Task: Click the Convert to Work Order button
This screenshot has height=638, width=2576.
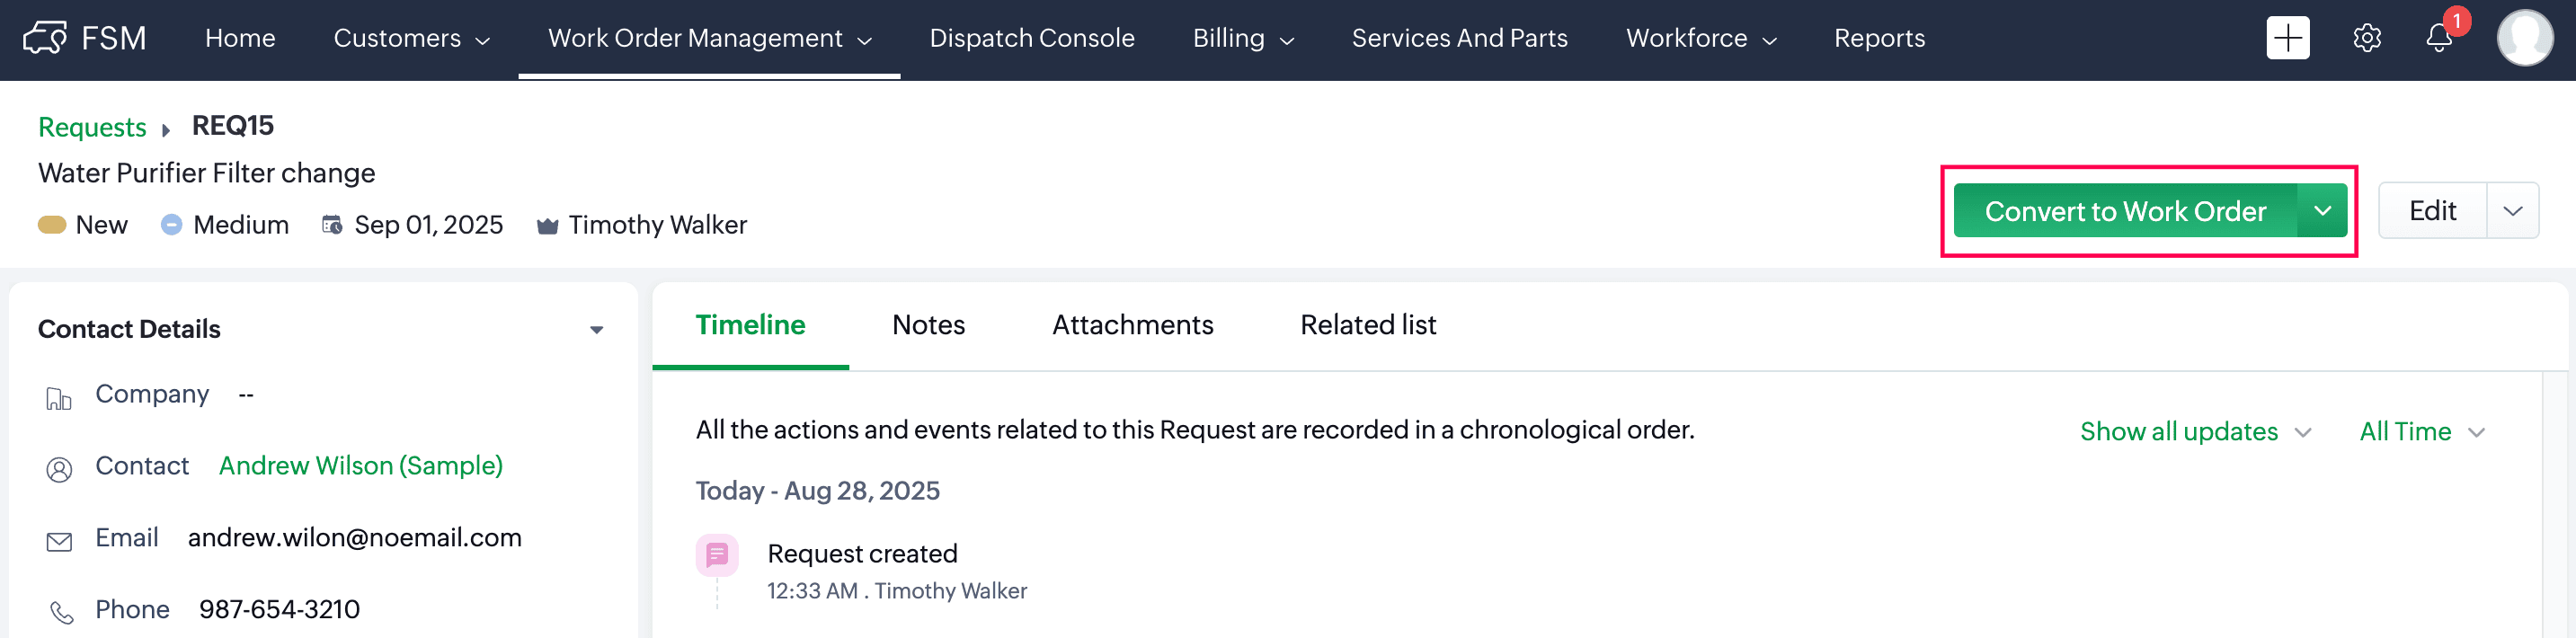Action: (2124, 211)
